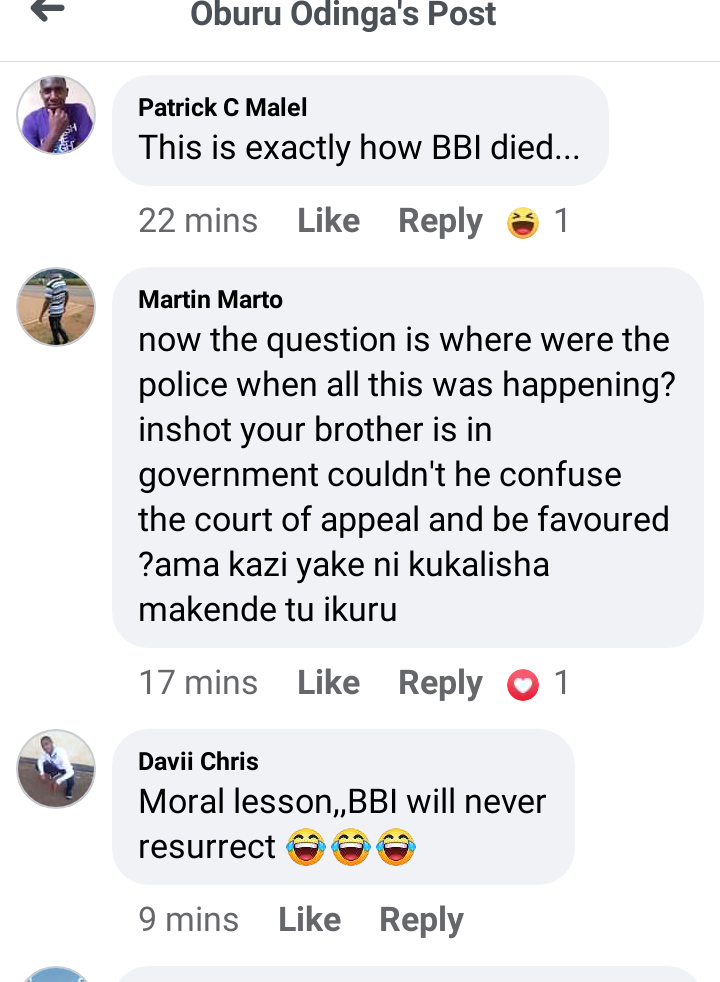
Task: Open Patrick C Malel's profile picture
Action: (x=56, y=115)
